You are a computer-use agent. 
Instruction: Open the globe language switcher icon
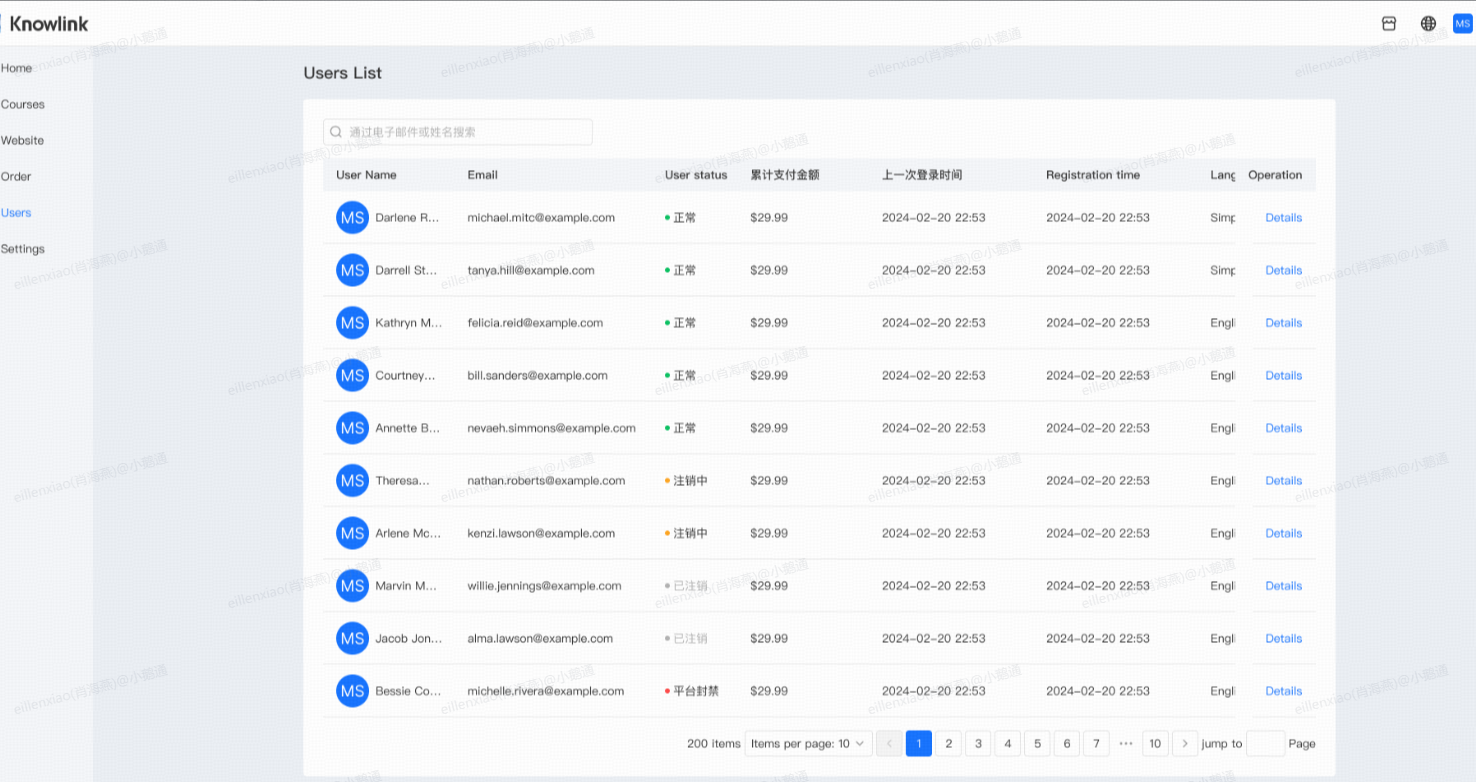1428,23
